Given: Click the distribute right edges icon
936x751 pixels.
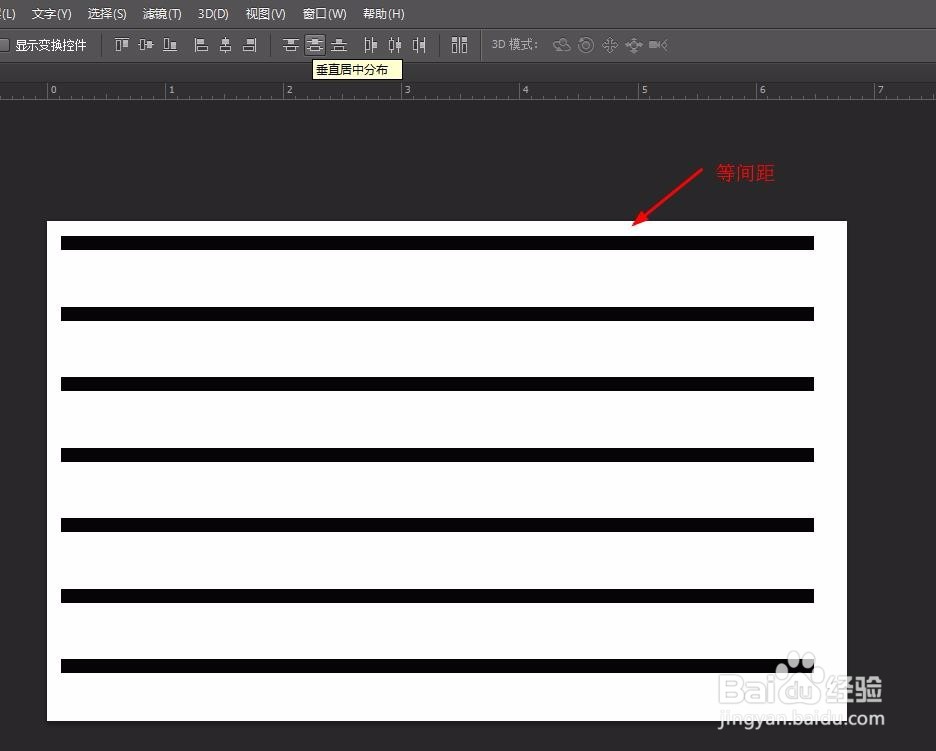Looking at the screenshot, I should click(x=420, y=45).
